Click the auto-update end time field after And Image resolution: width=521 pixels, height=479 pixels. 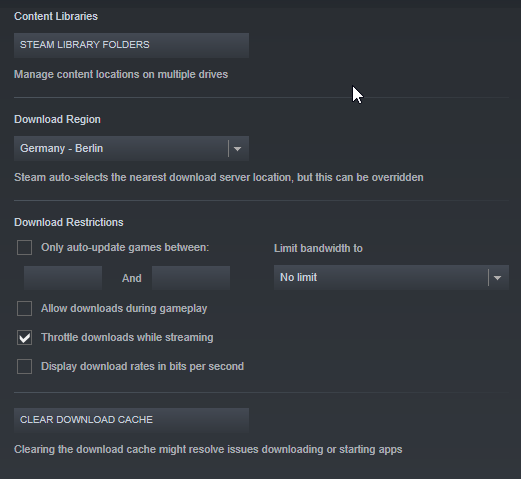(x=191, y=278)
